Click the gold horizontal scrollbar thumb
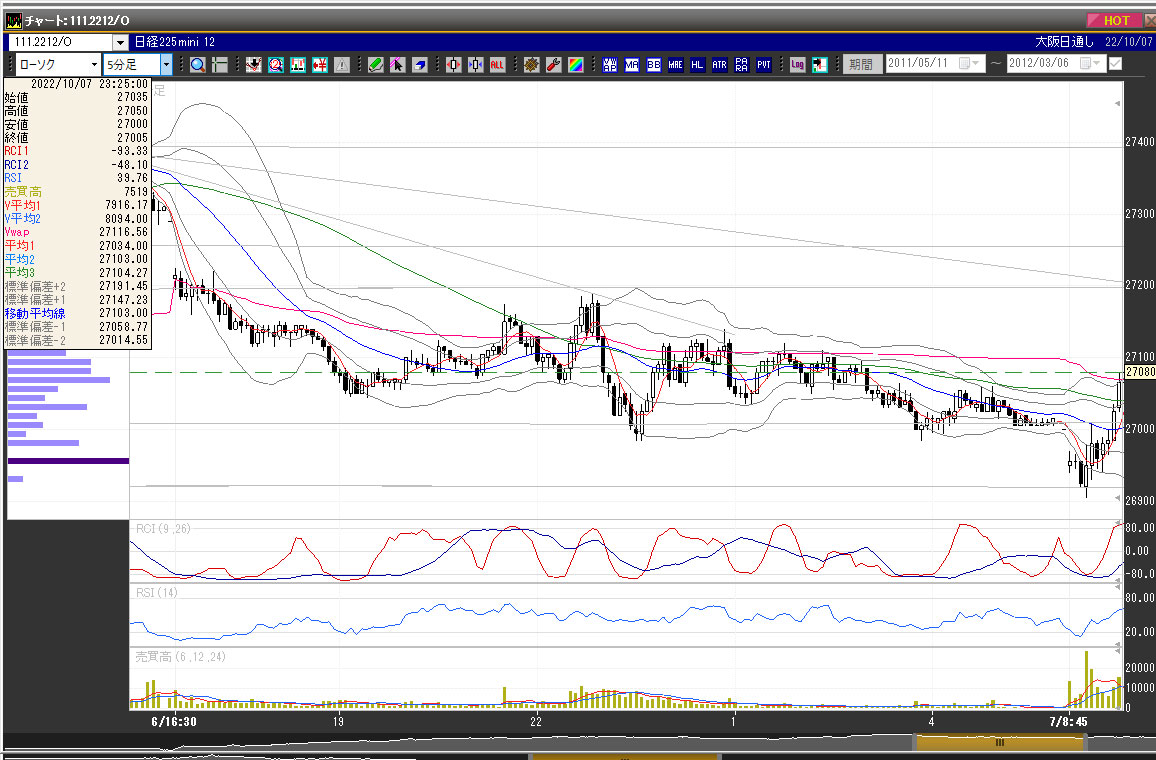The width and height of the screenshot is (1156, 760). click(x=999, y=742)
